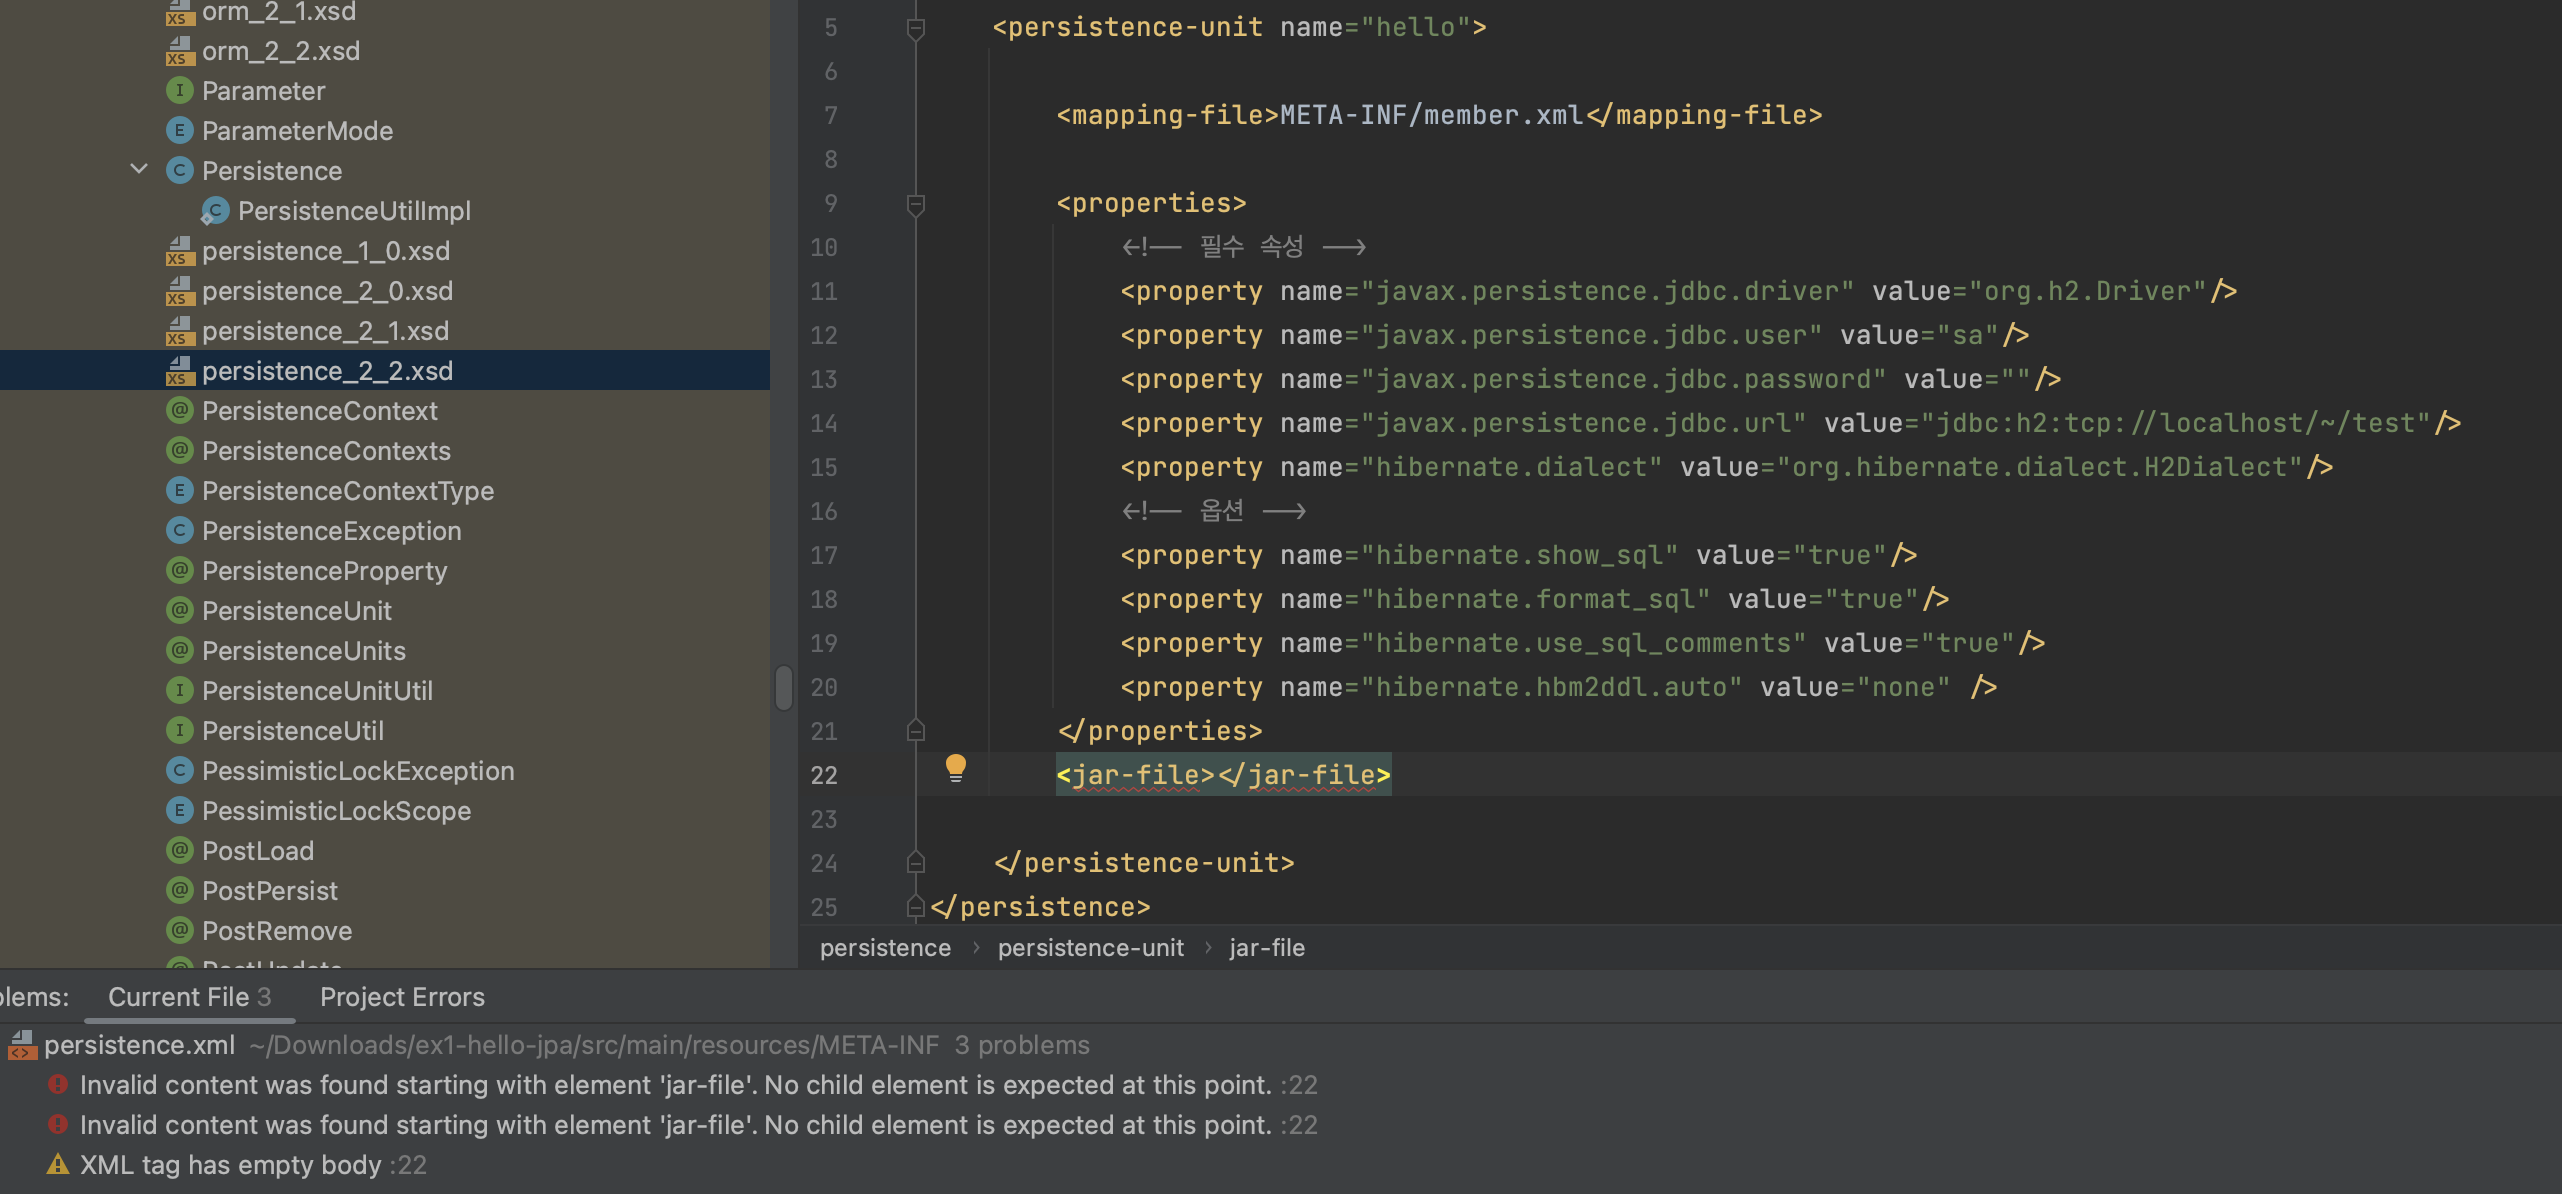Switch to the Current File problems tab

click(189, 997)
